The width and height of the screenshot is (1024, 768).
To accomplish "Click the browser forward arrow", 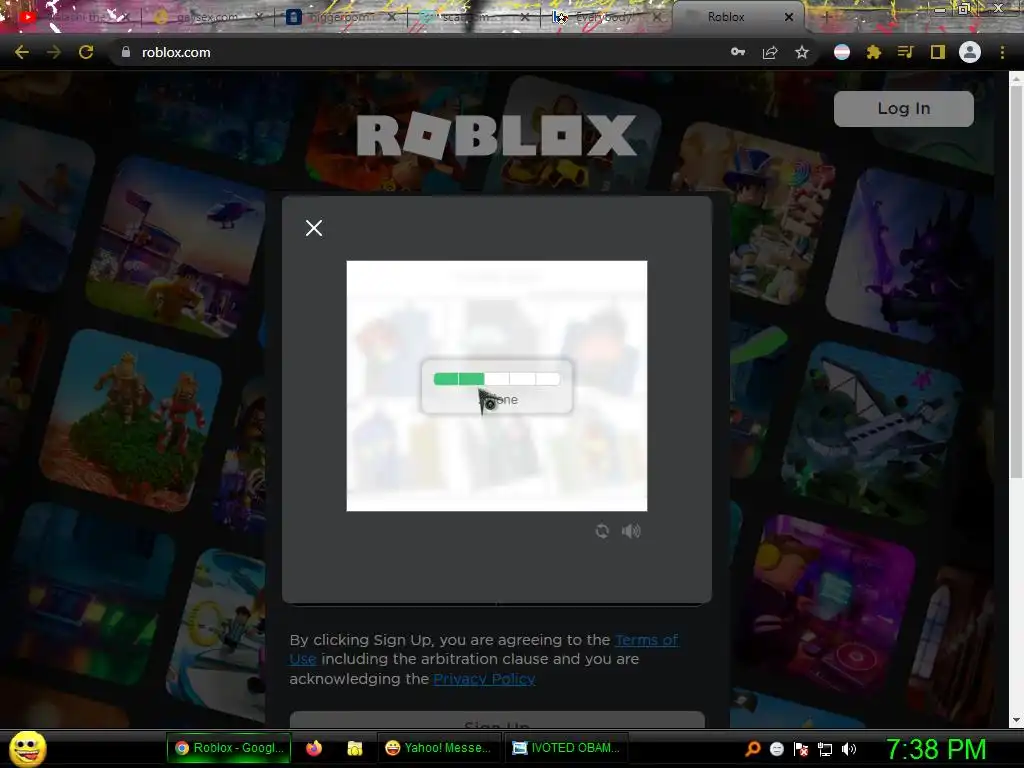I will click(x=54, y=52).
